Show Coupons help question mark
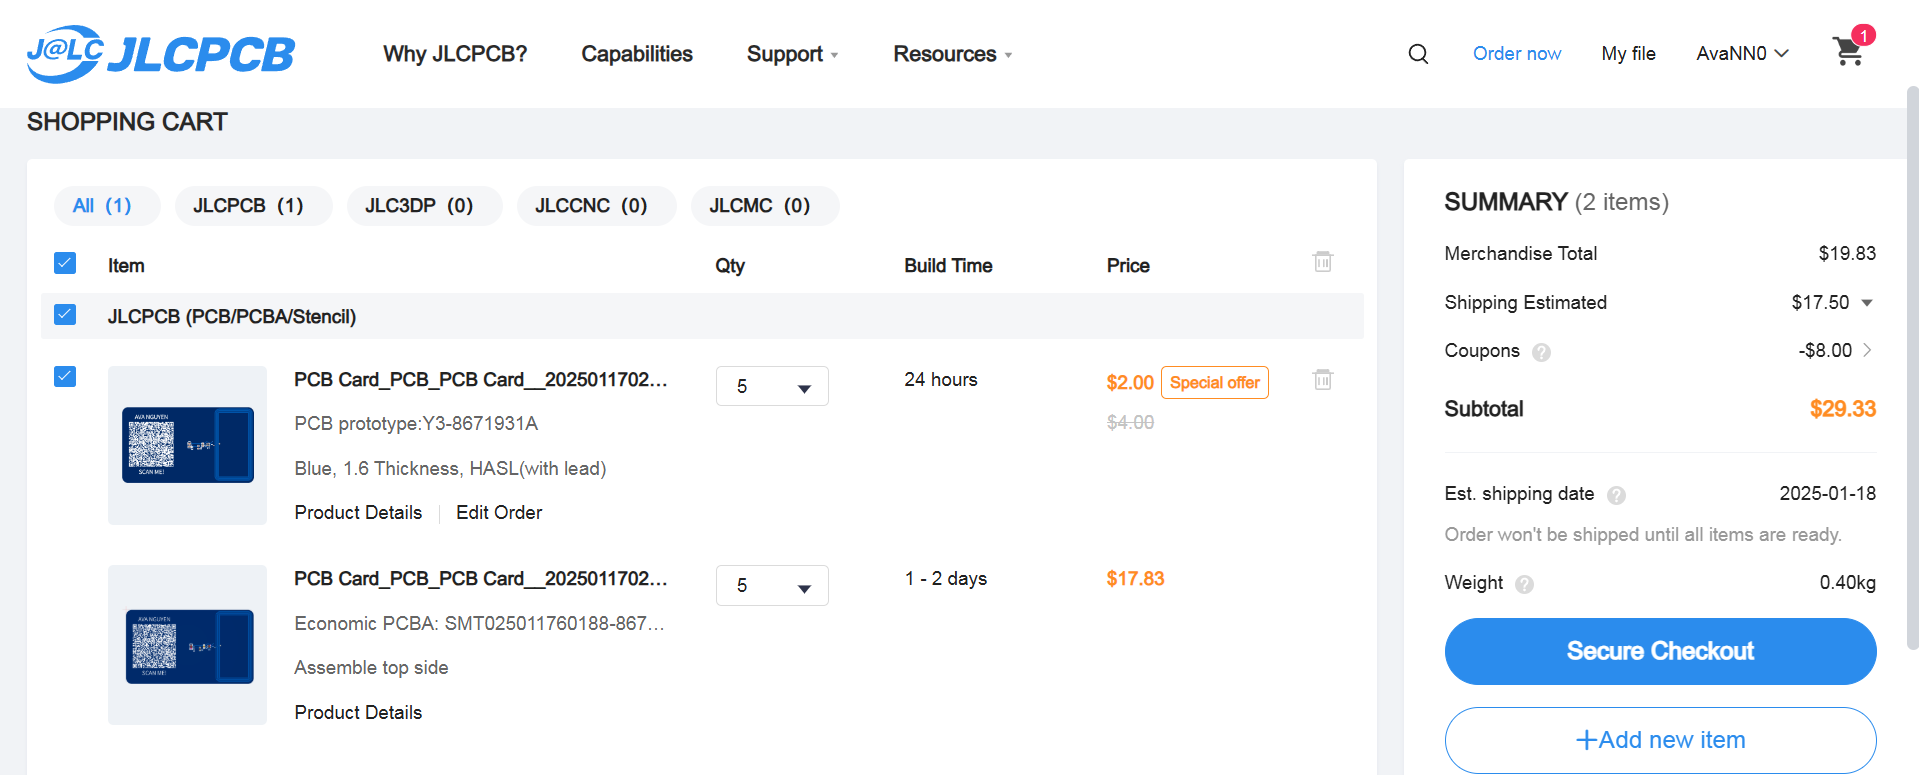This screenshot has width=1919, height=775. tap(1541, 352)
